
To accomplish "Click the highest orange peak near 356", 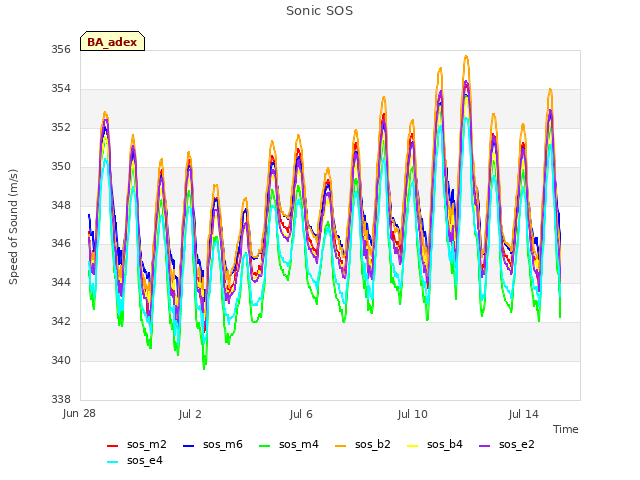I will click(x=466, y=56).
